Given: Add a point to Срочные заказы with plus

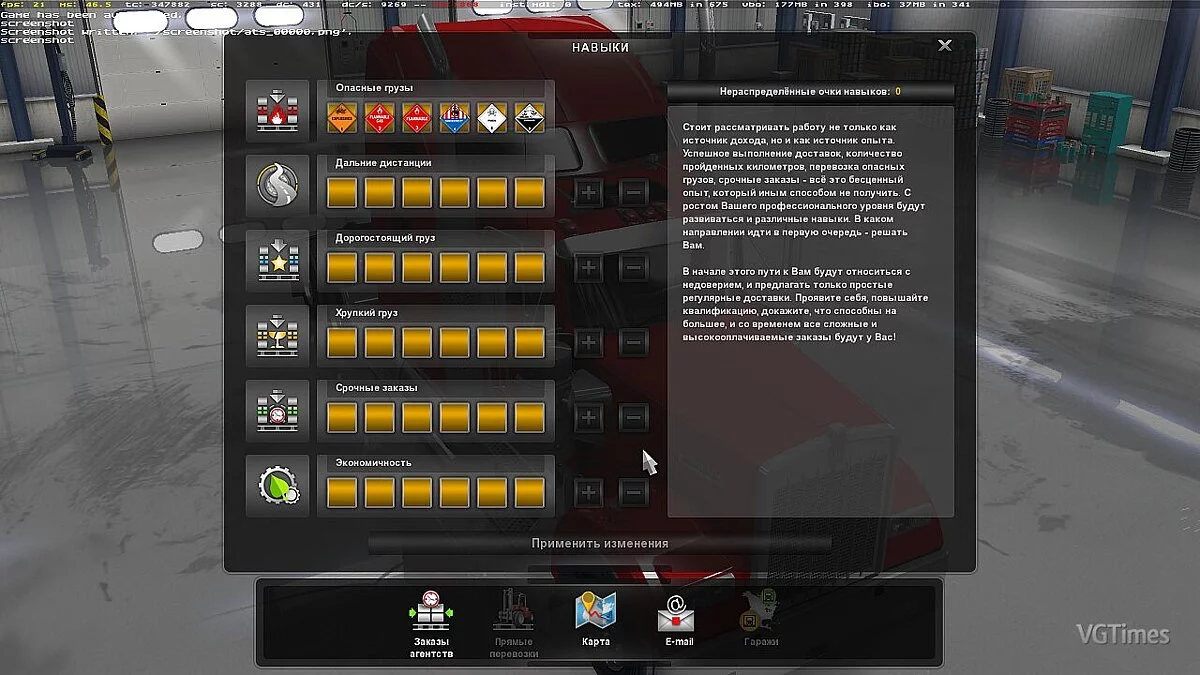Looking at the screenshot, I should [588, 417].
